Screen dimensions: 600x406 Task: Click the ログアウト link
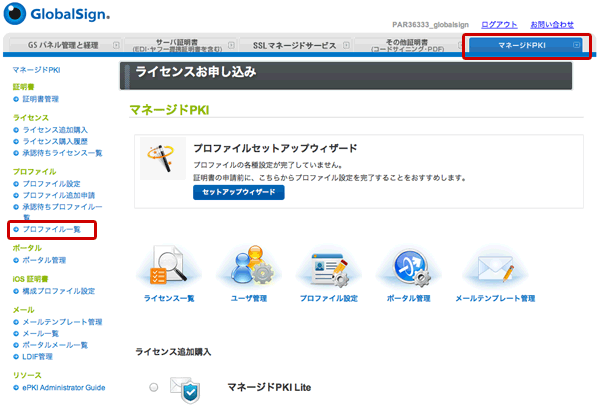coord(499,24)
